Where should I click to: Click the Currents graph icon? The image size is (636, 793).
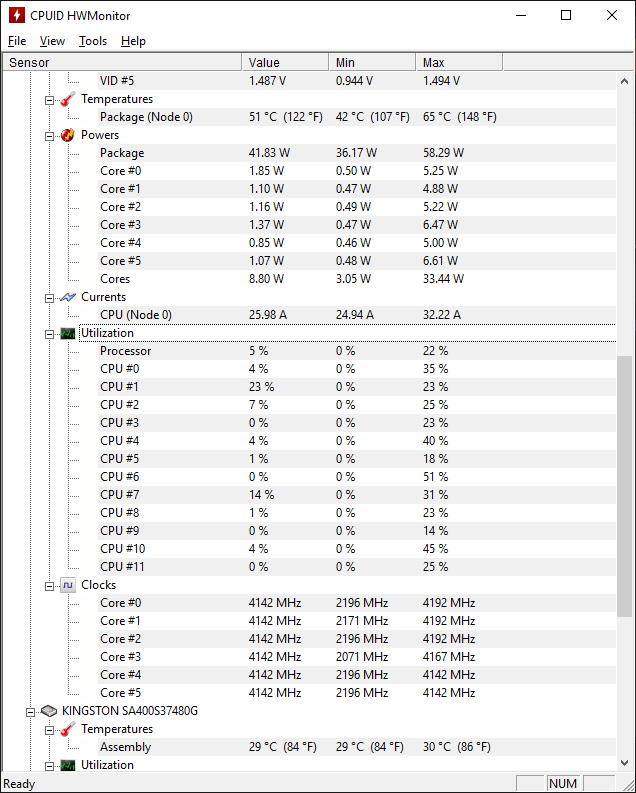point(68,297)
